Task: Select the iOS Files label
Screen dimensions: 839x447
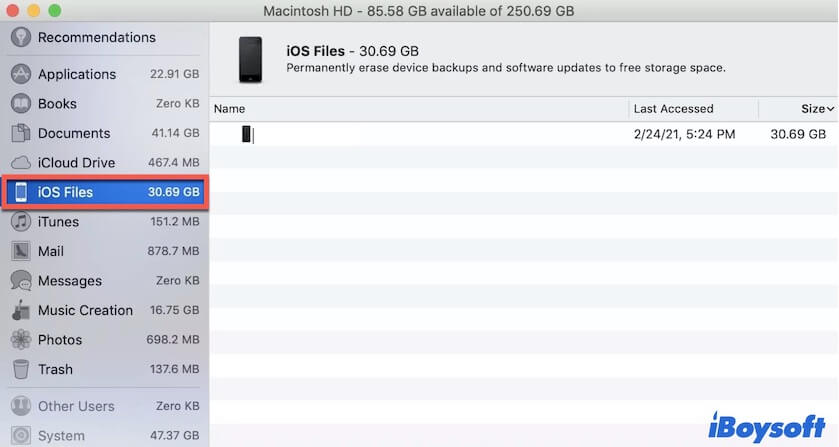Action: pos(65,192)
